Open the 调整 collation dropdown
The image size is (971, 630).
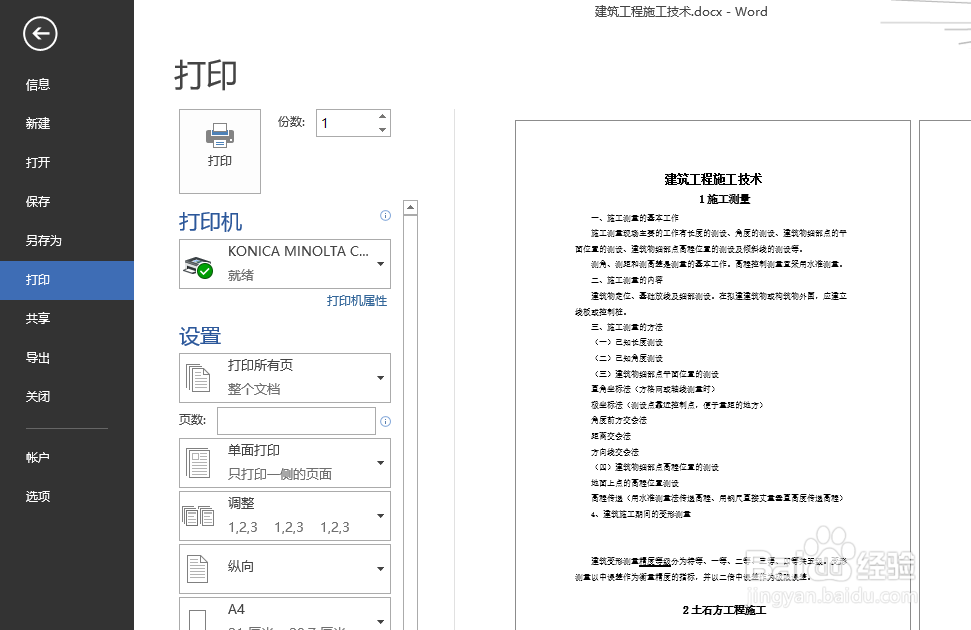coord(285,516)
